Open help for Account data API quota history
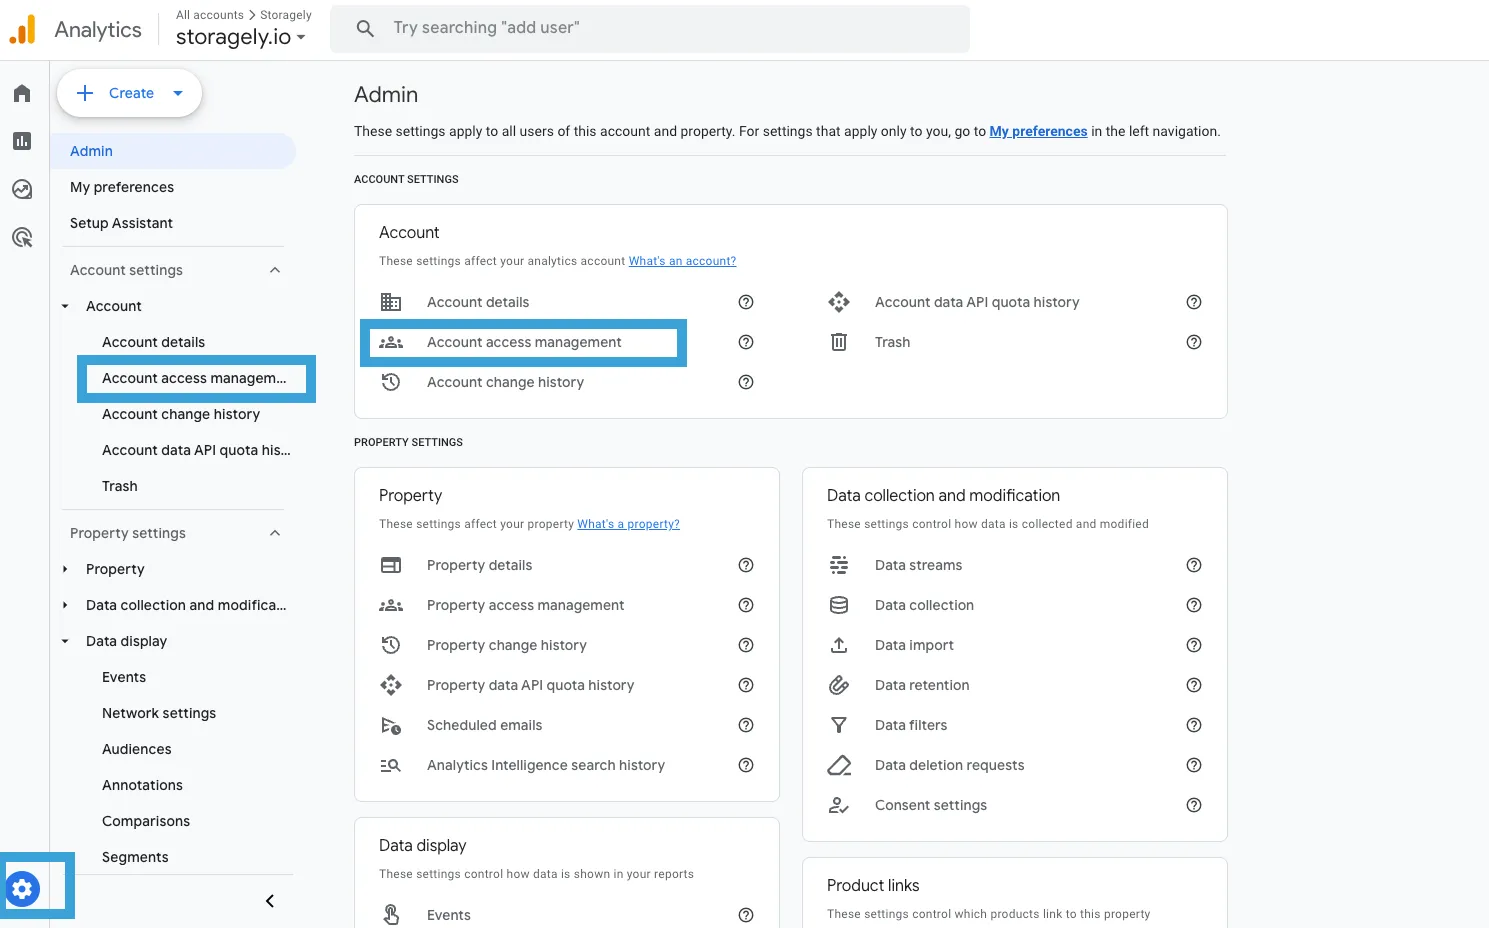Screen dimensions: 1489x928 (x=1194, y=302)
